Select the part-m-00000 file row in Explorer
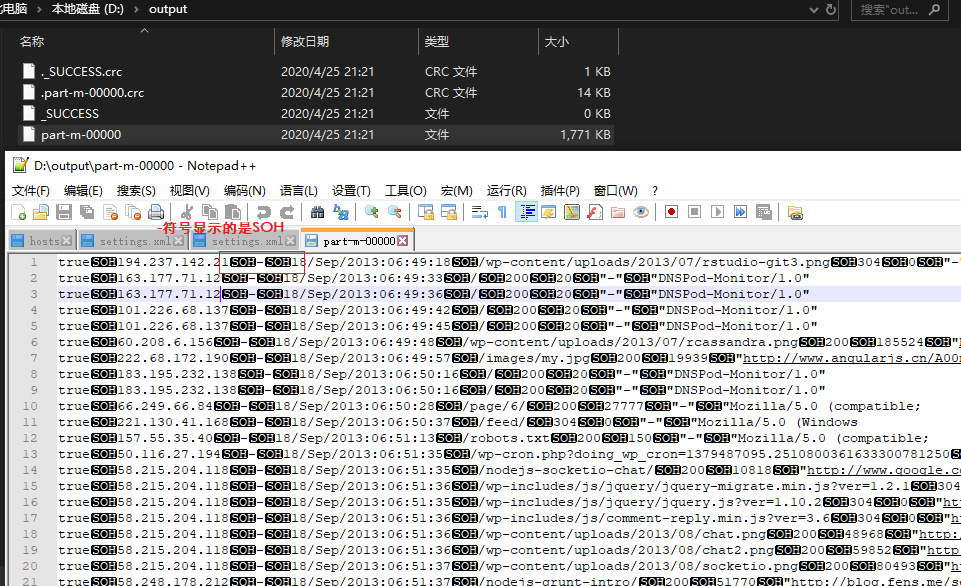The height and width of the screenshot is (586, 961). [x=316, y=134]
